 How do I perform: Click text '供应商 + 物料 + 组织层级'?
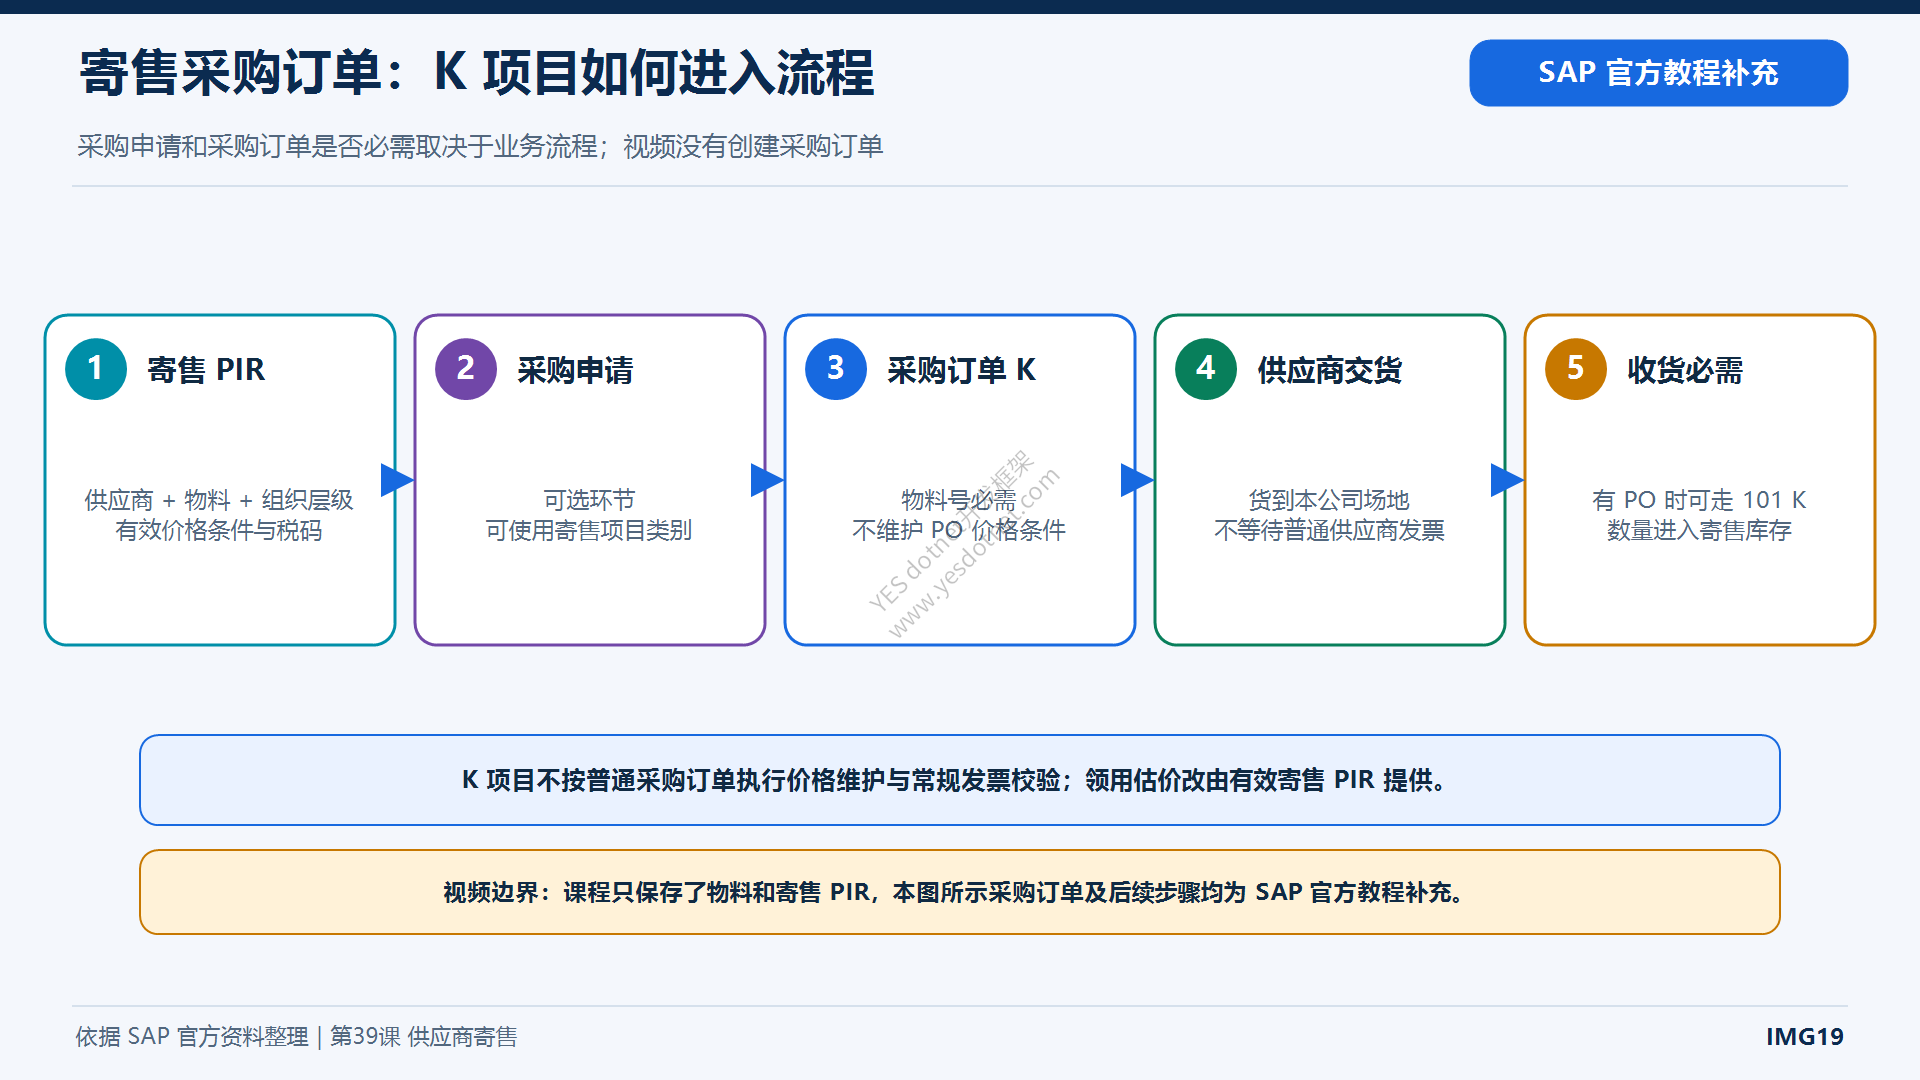click(219, 500)
